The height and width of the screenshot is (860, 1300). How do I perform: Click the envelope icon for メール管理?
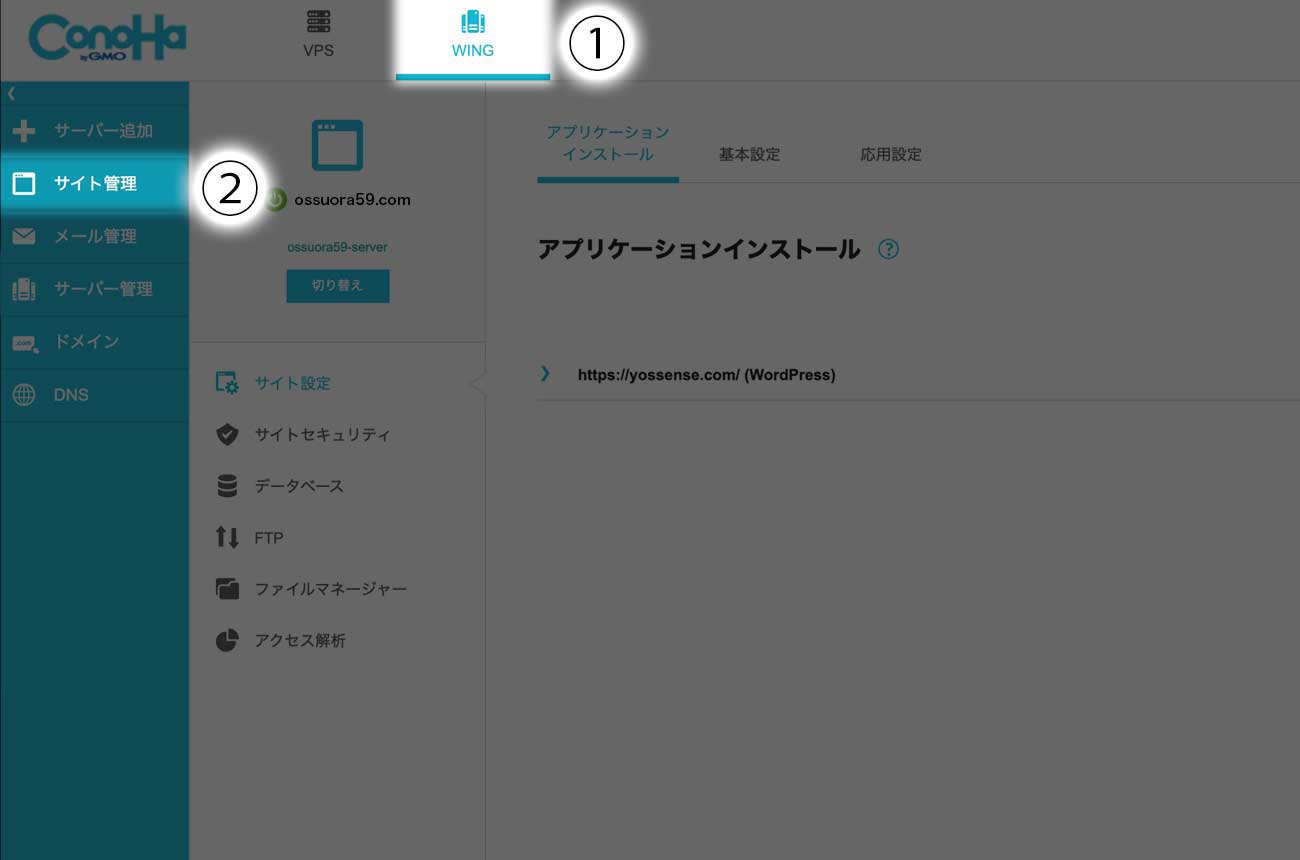[x=24, y=237]
